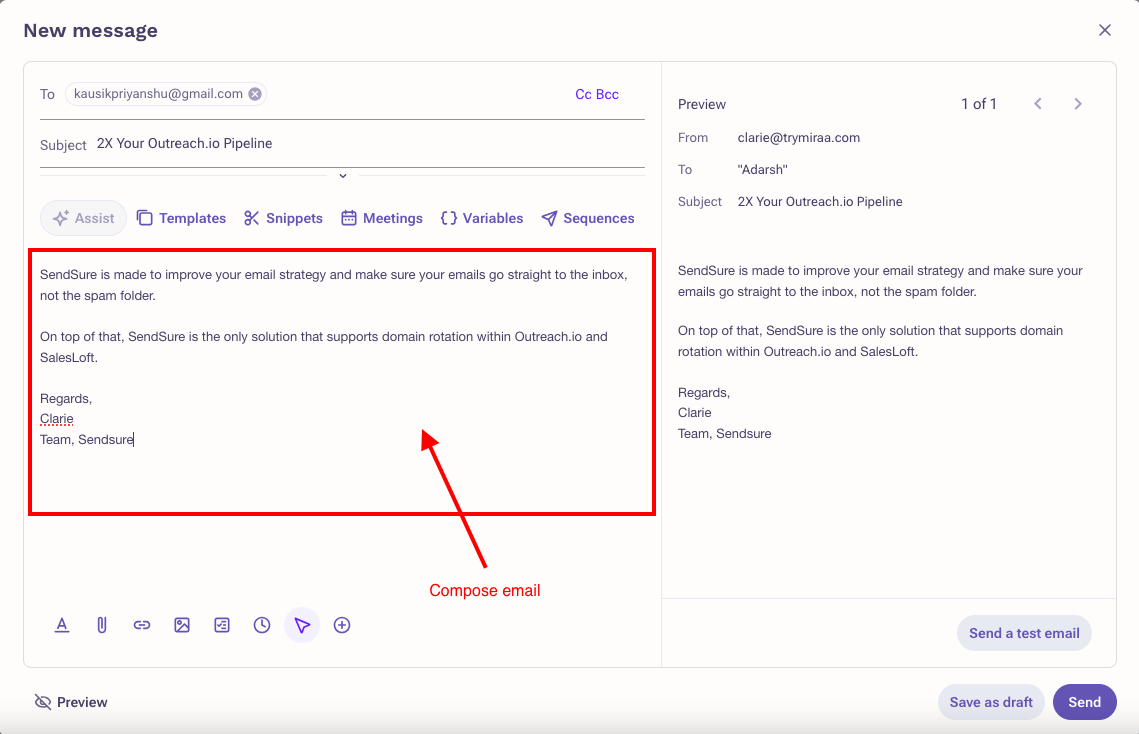Add a task checklist icon
Viewport: 1139px width, 734px height.
222,625
